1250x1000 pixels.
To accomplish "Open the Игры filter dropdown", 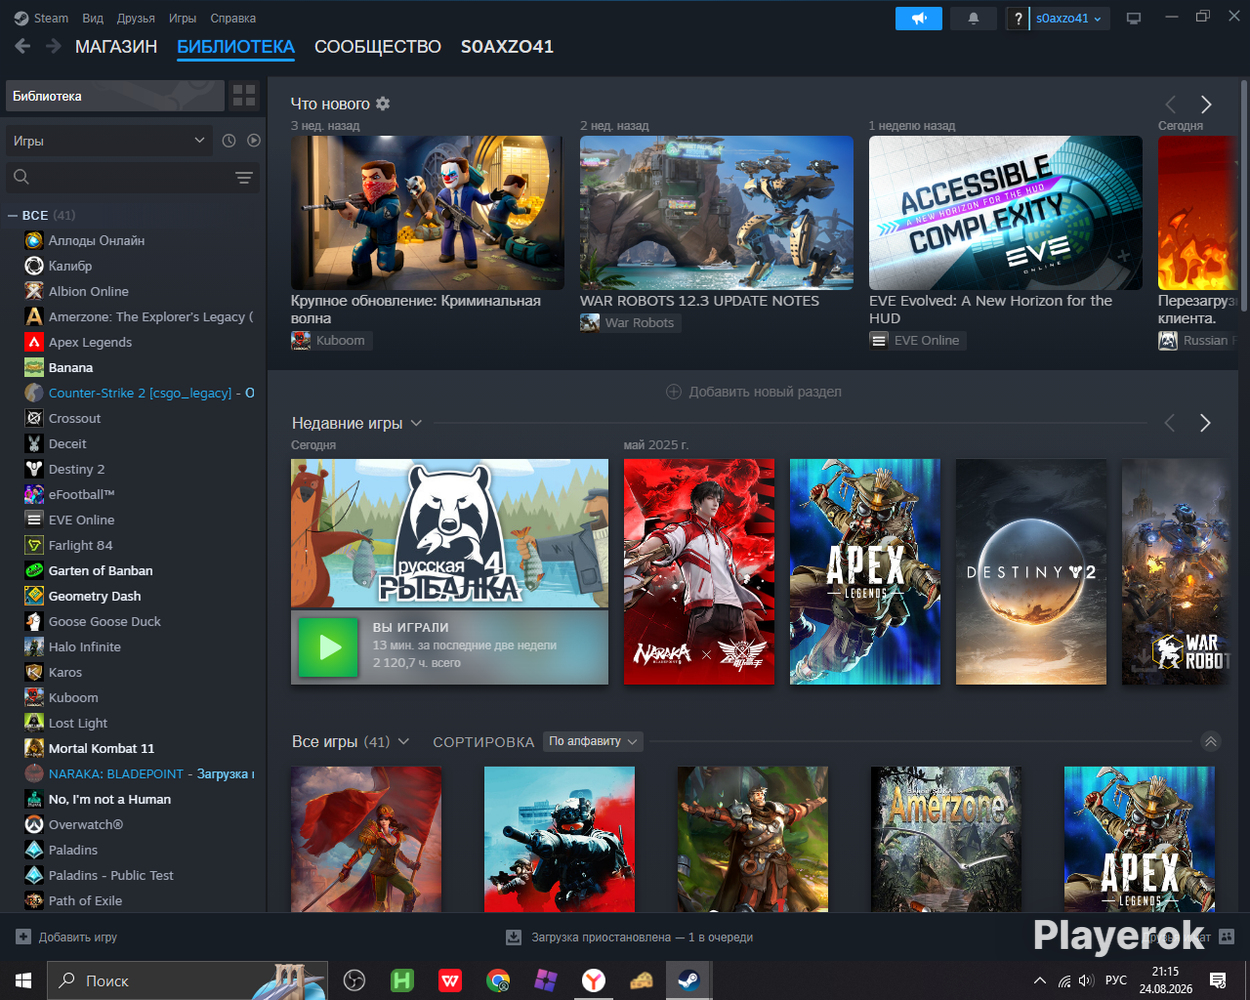I will [x=108, y=141].
